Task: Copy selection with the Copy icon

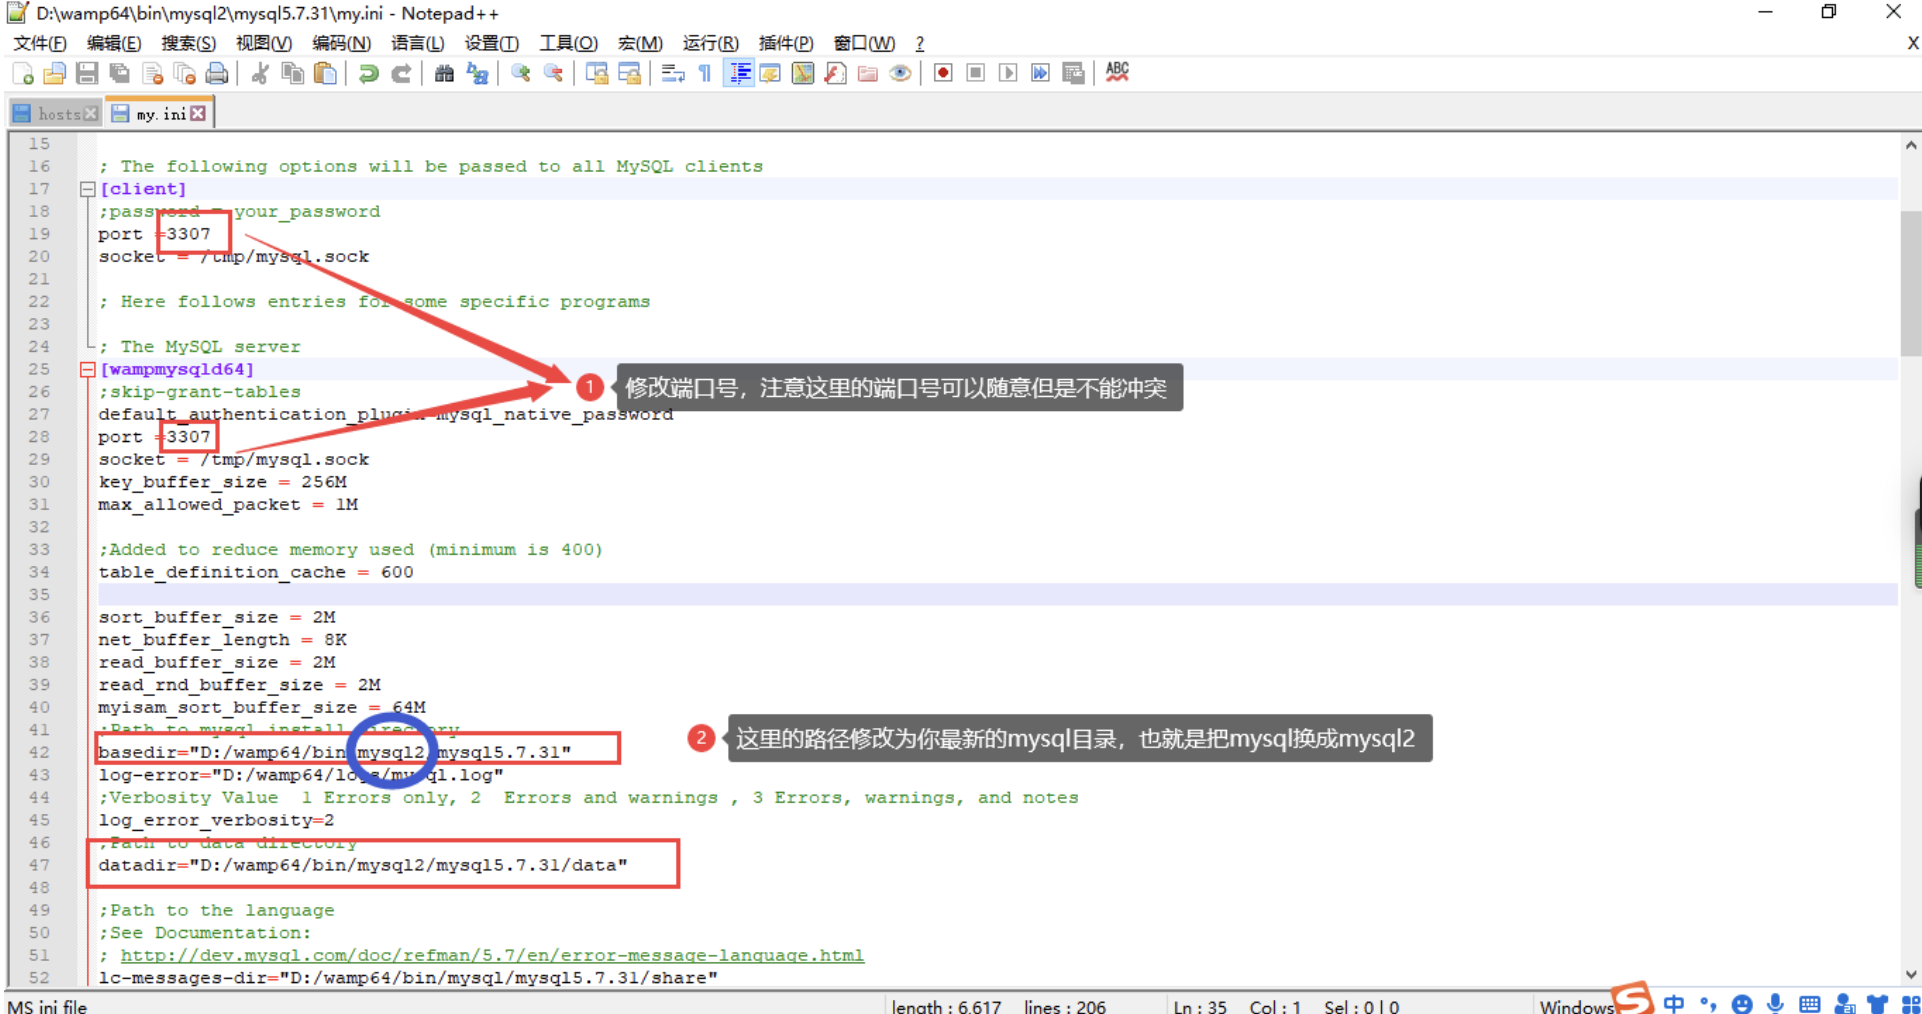Action: 292,73
